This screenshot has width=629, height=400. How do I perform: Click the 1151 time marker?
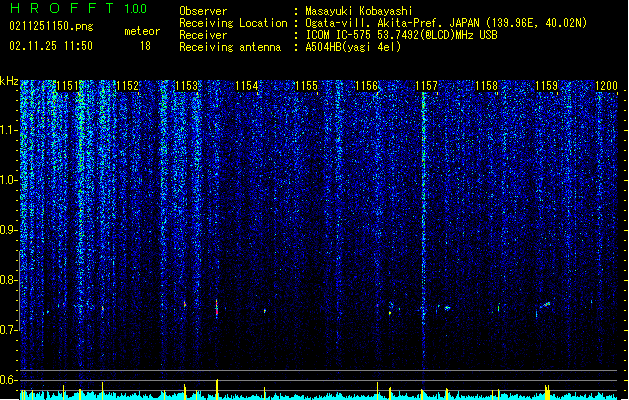tap(68, 86)
